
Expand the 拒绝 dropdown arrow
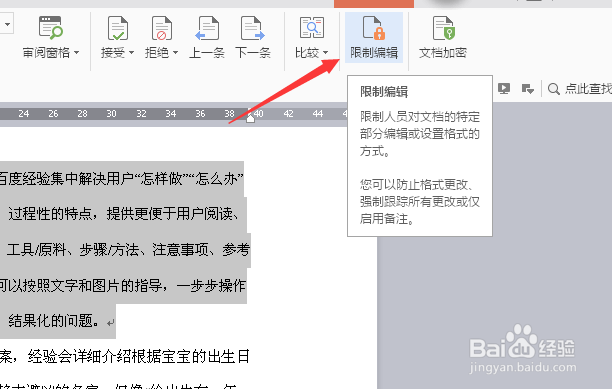pyautogui.click(x=175, y=52)
